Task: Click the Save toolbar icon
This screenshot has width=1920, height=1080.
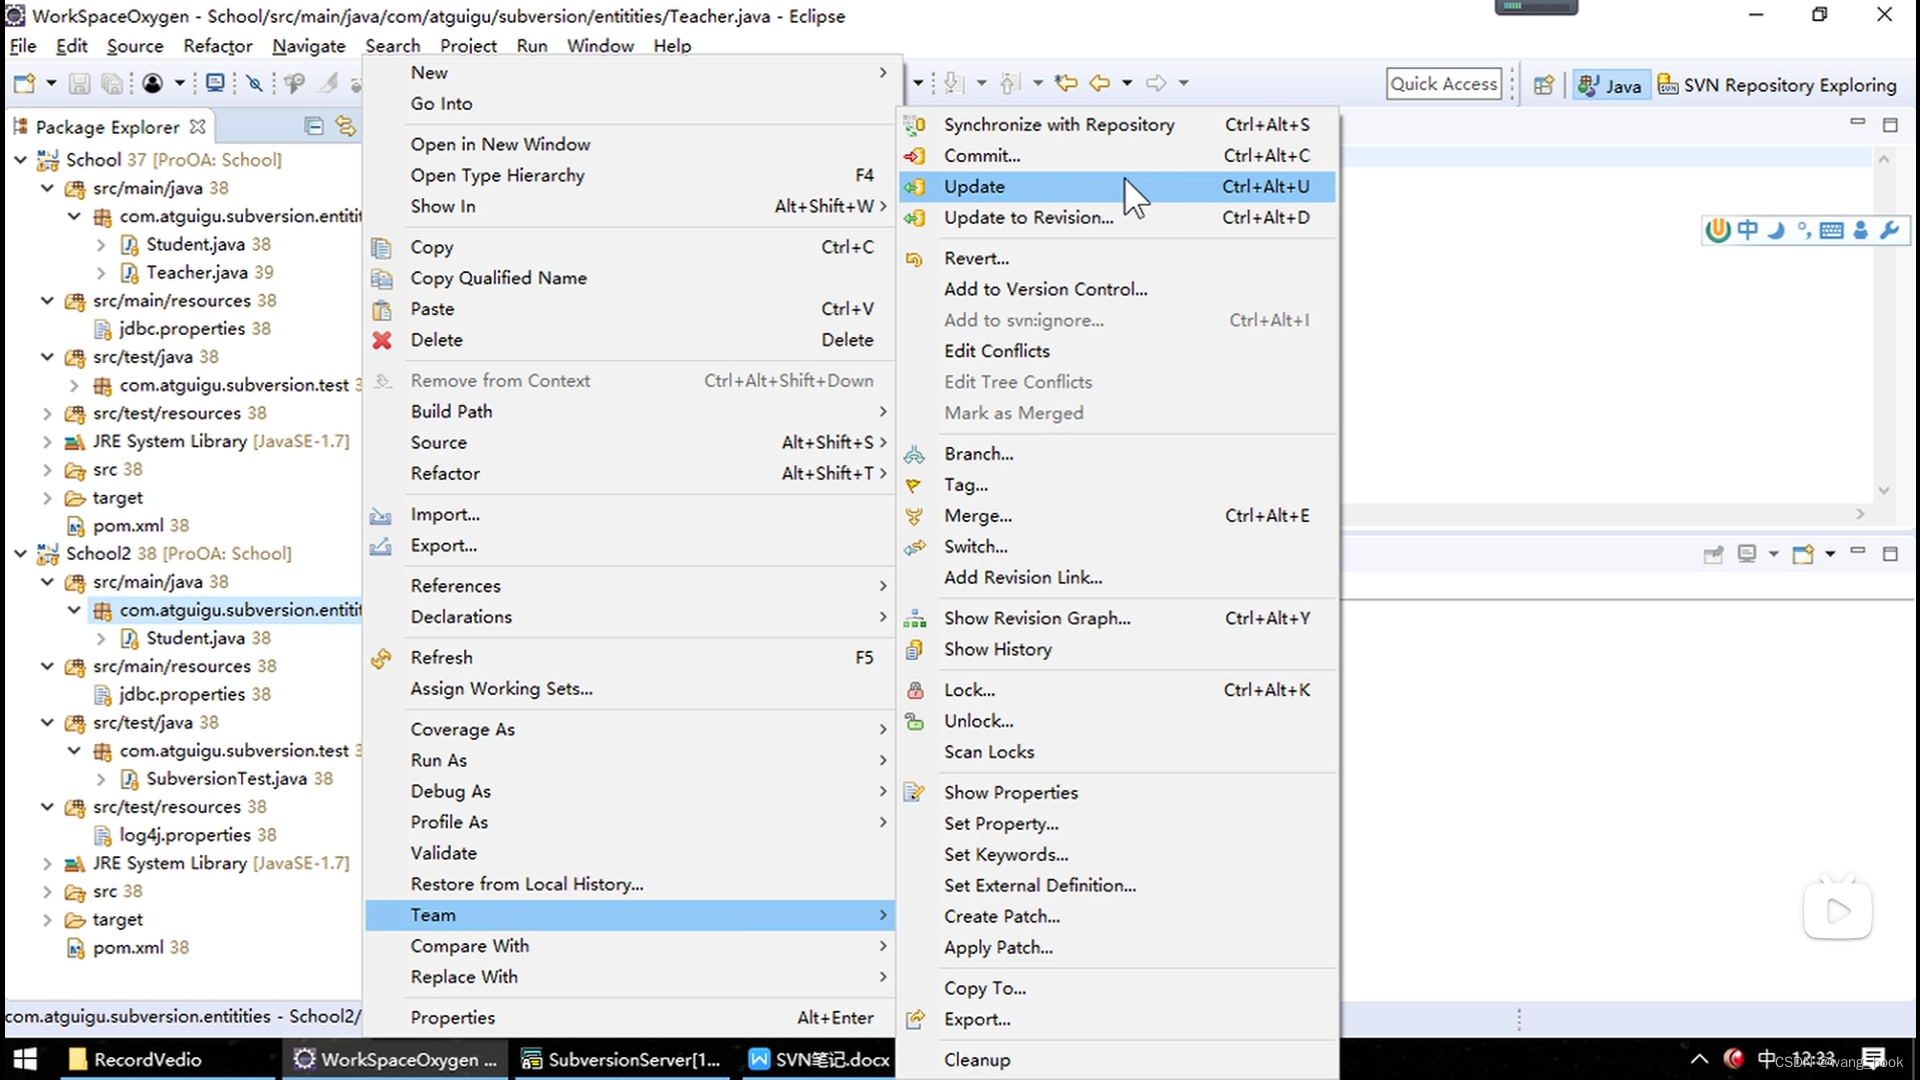Action: (80, 83)
